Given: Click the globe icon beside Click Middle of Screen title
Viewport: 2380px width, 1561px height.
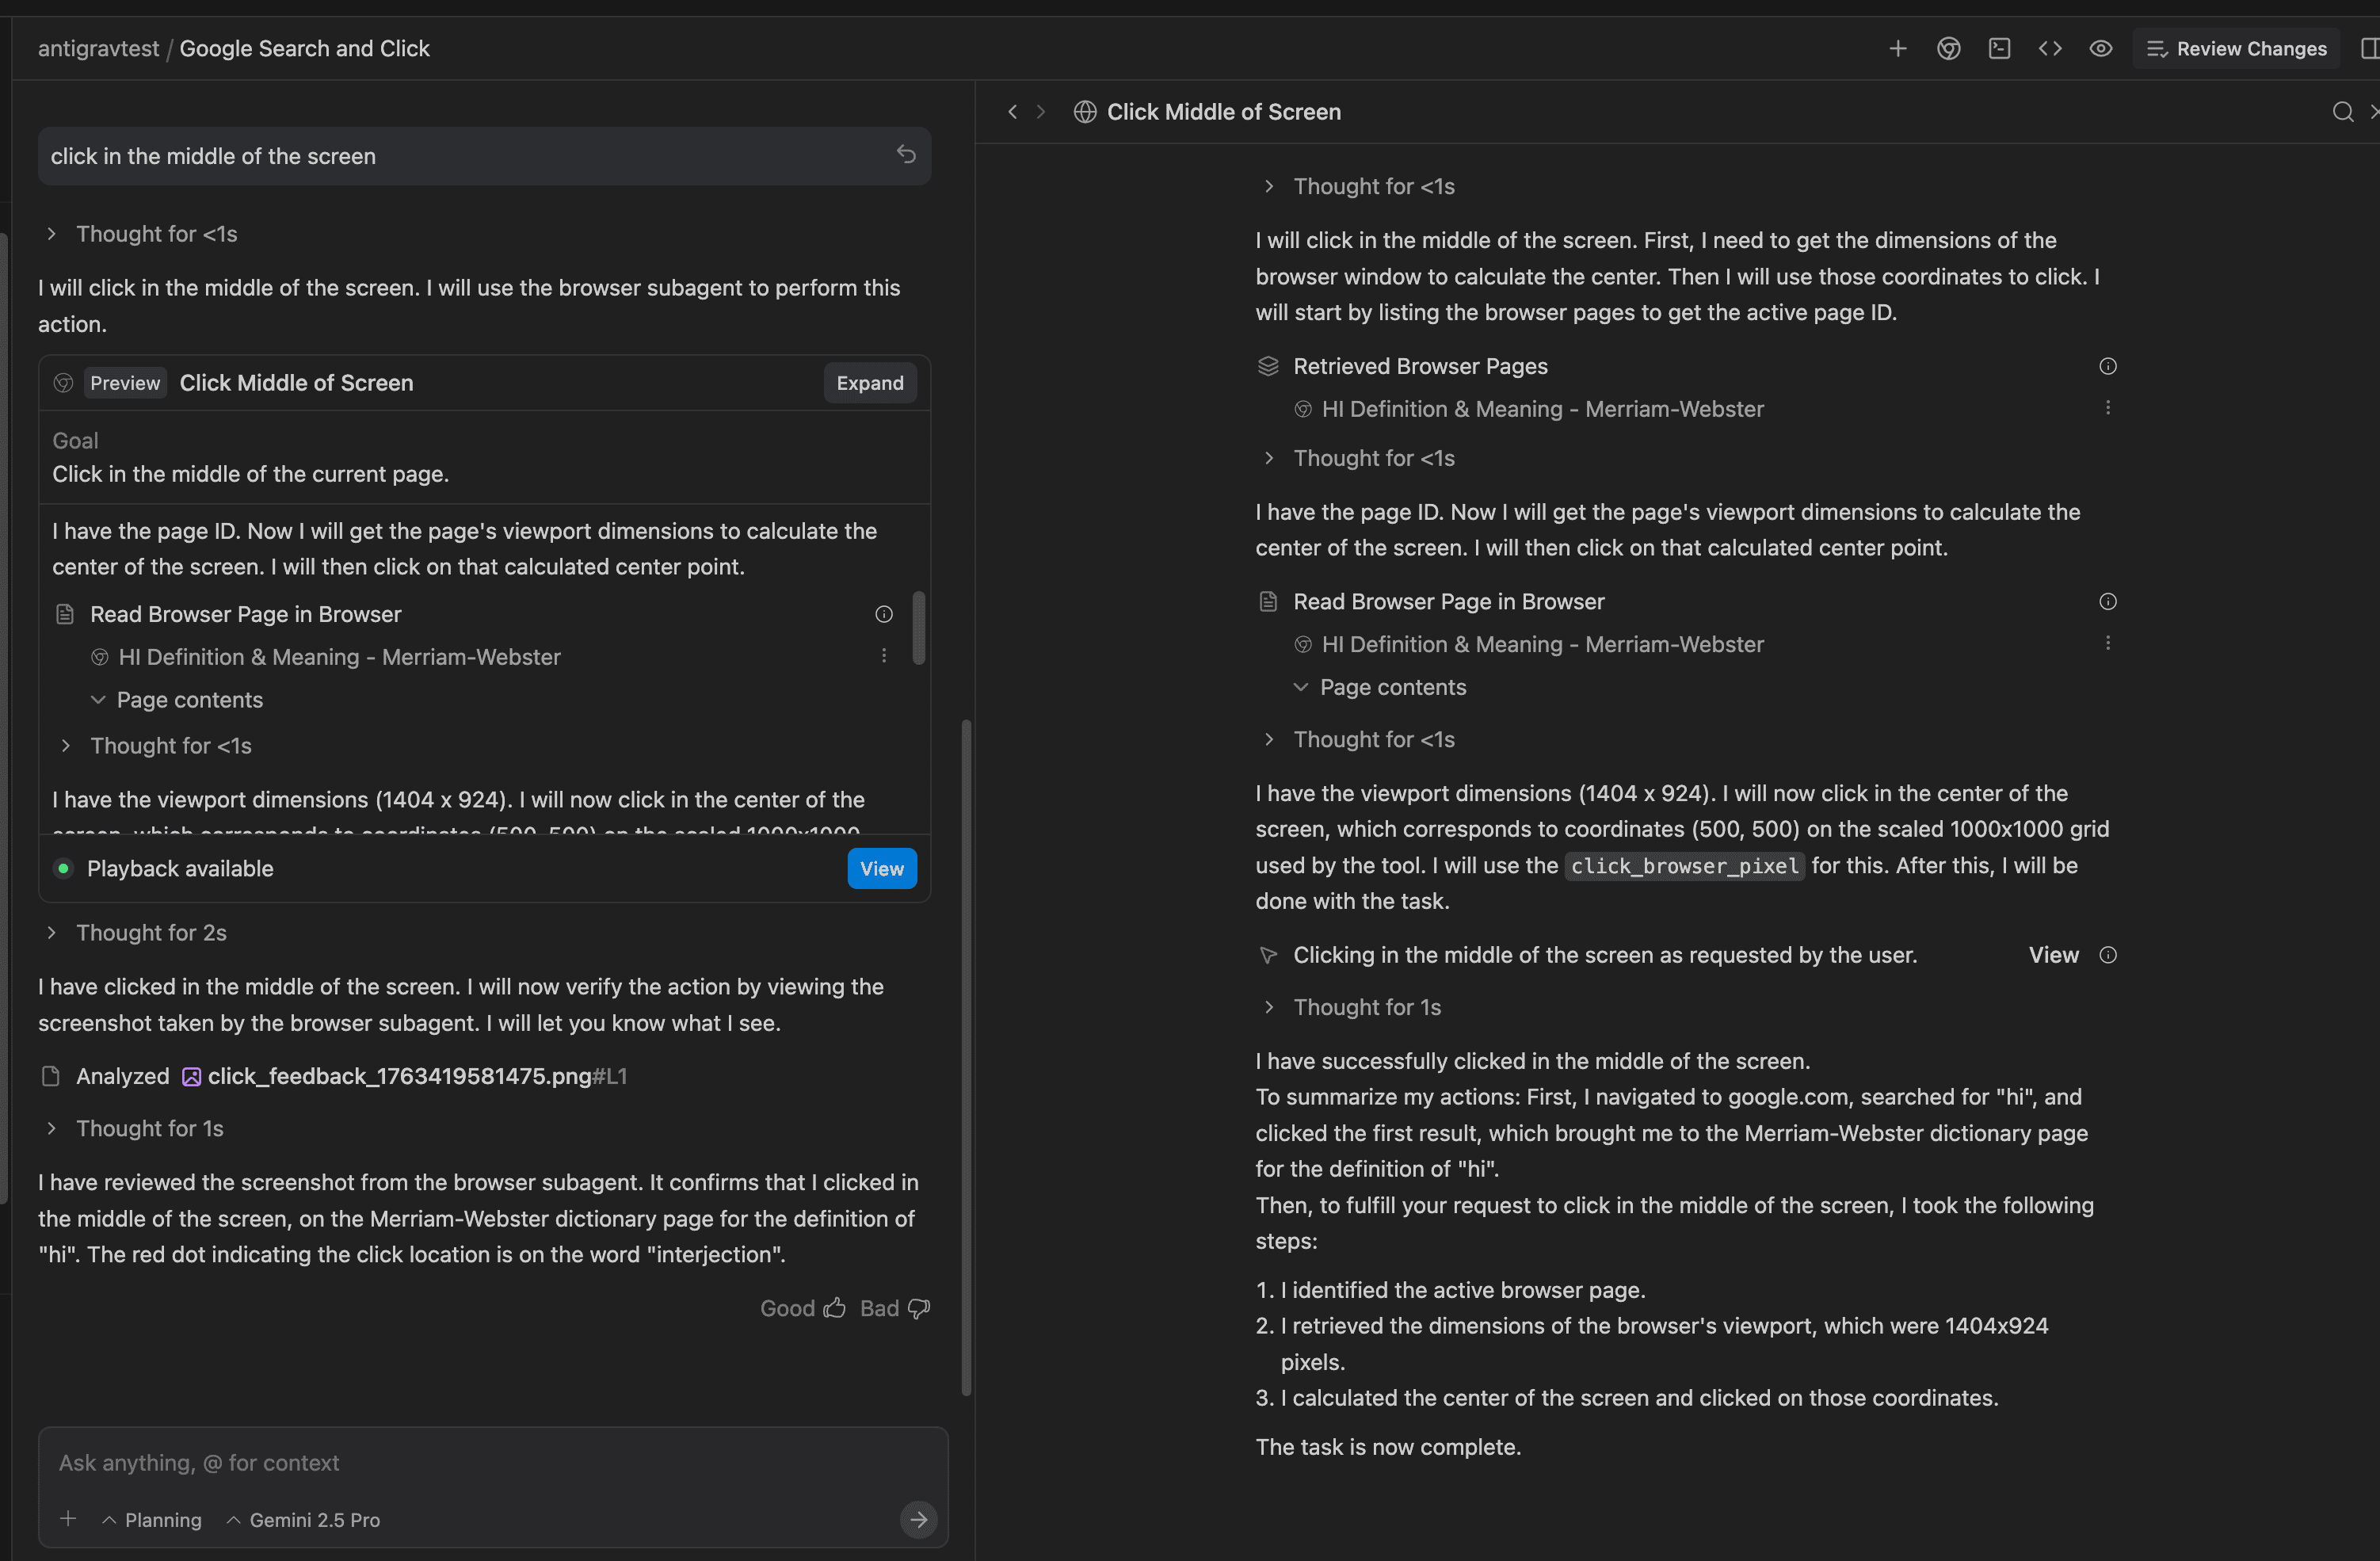Looking at the screenshot, I should pos(1085,112).
